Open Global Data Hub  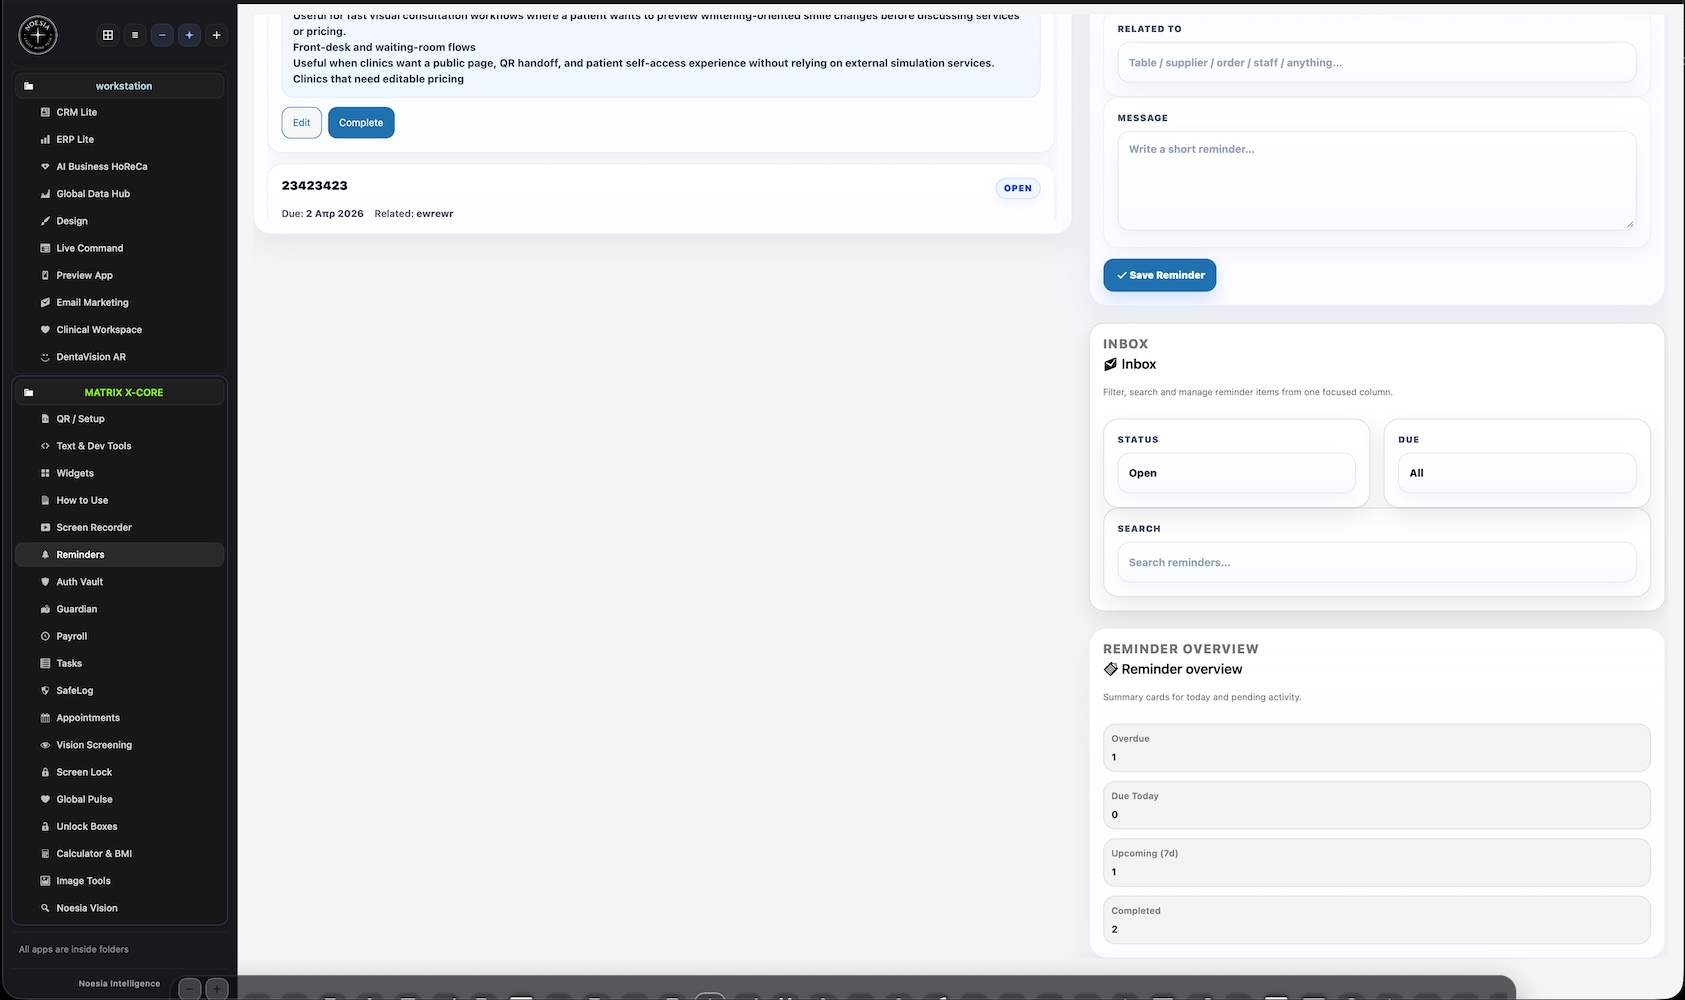(120, 194)
